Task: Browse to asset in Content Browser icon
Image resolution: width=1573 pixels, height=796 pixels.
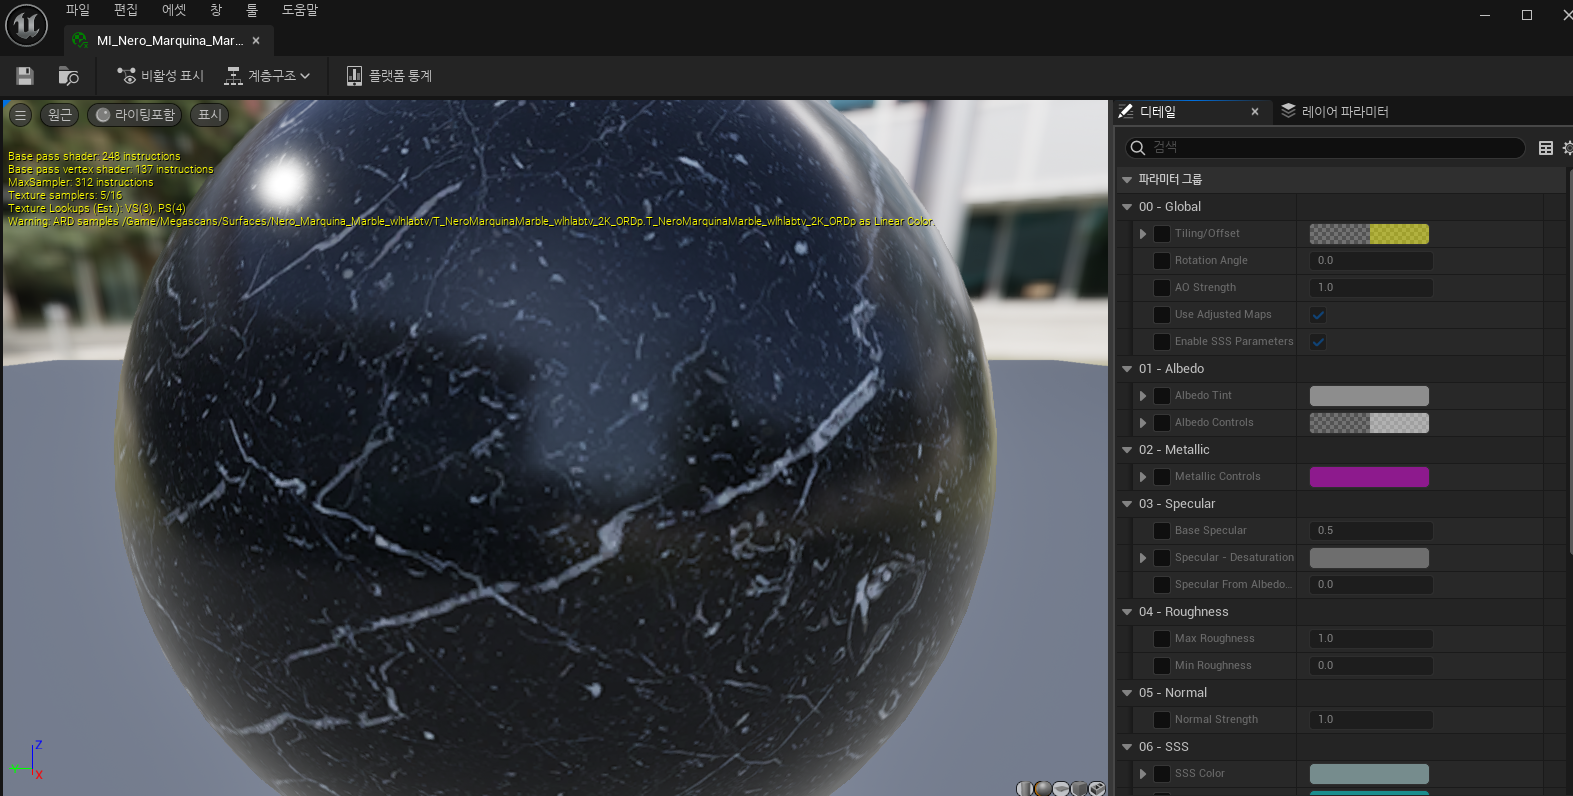Action: point(68,76)
